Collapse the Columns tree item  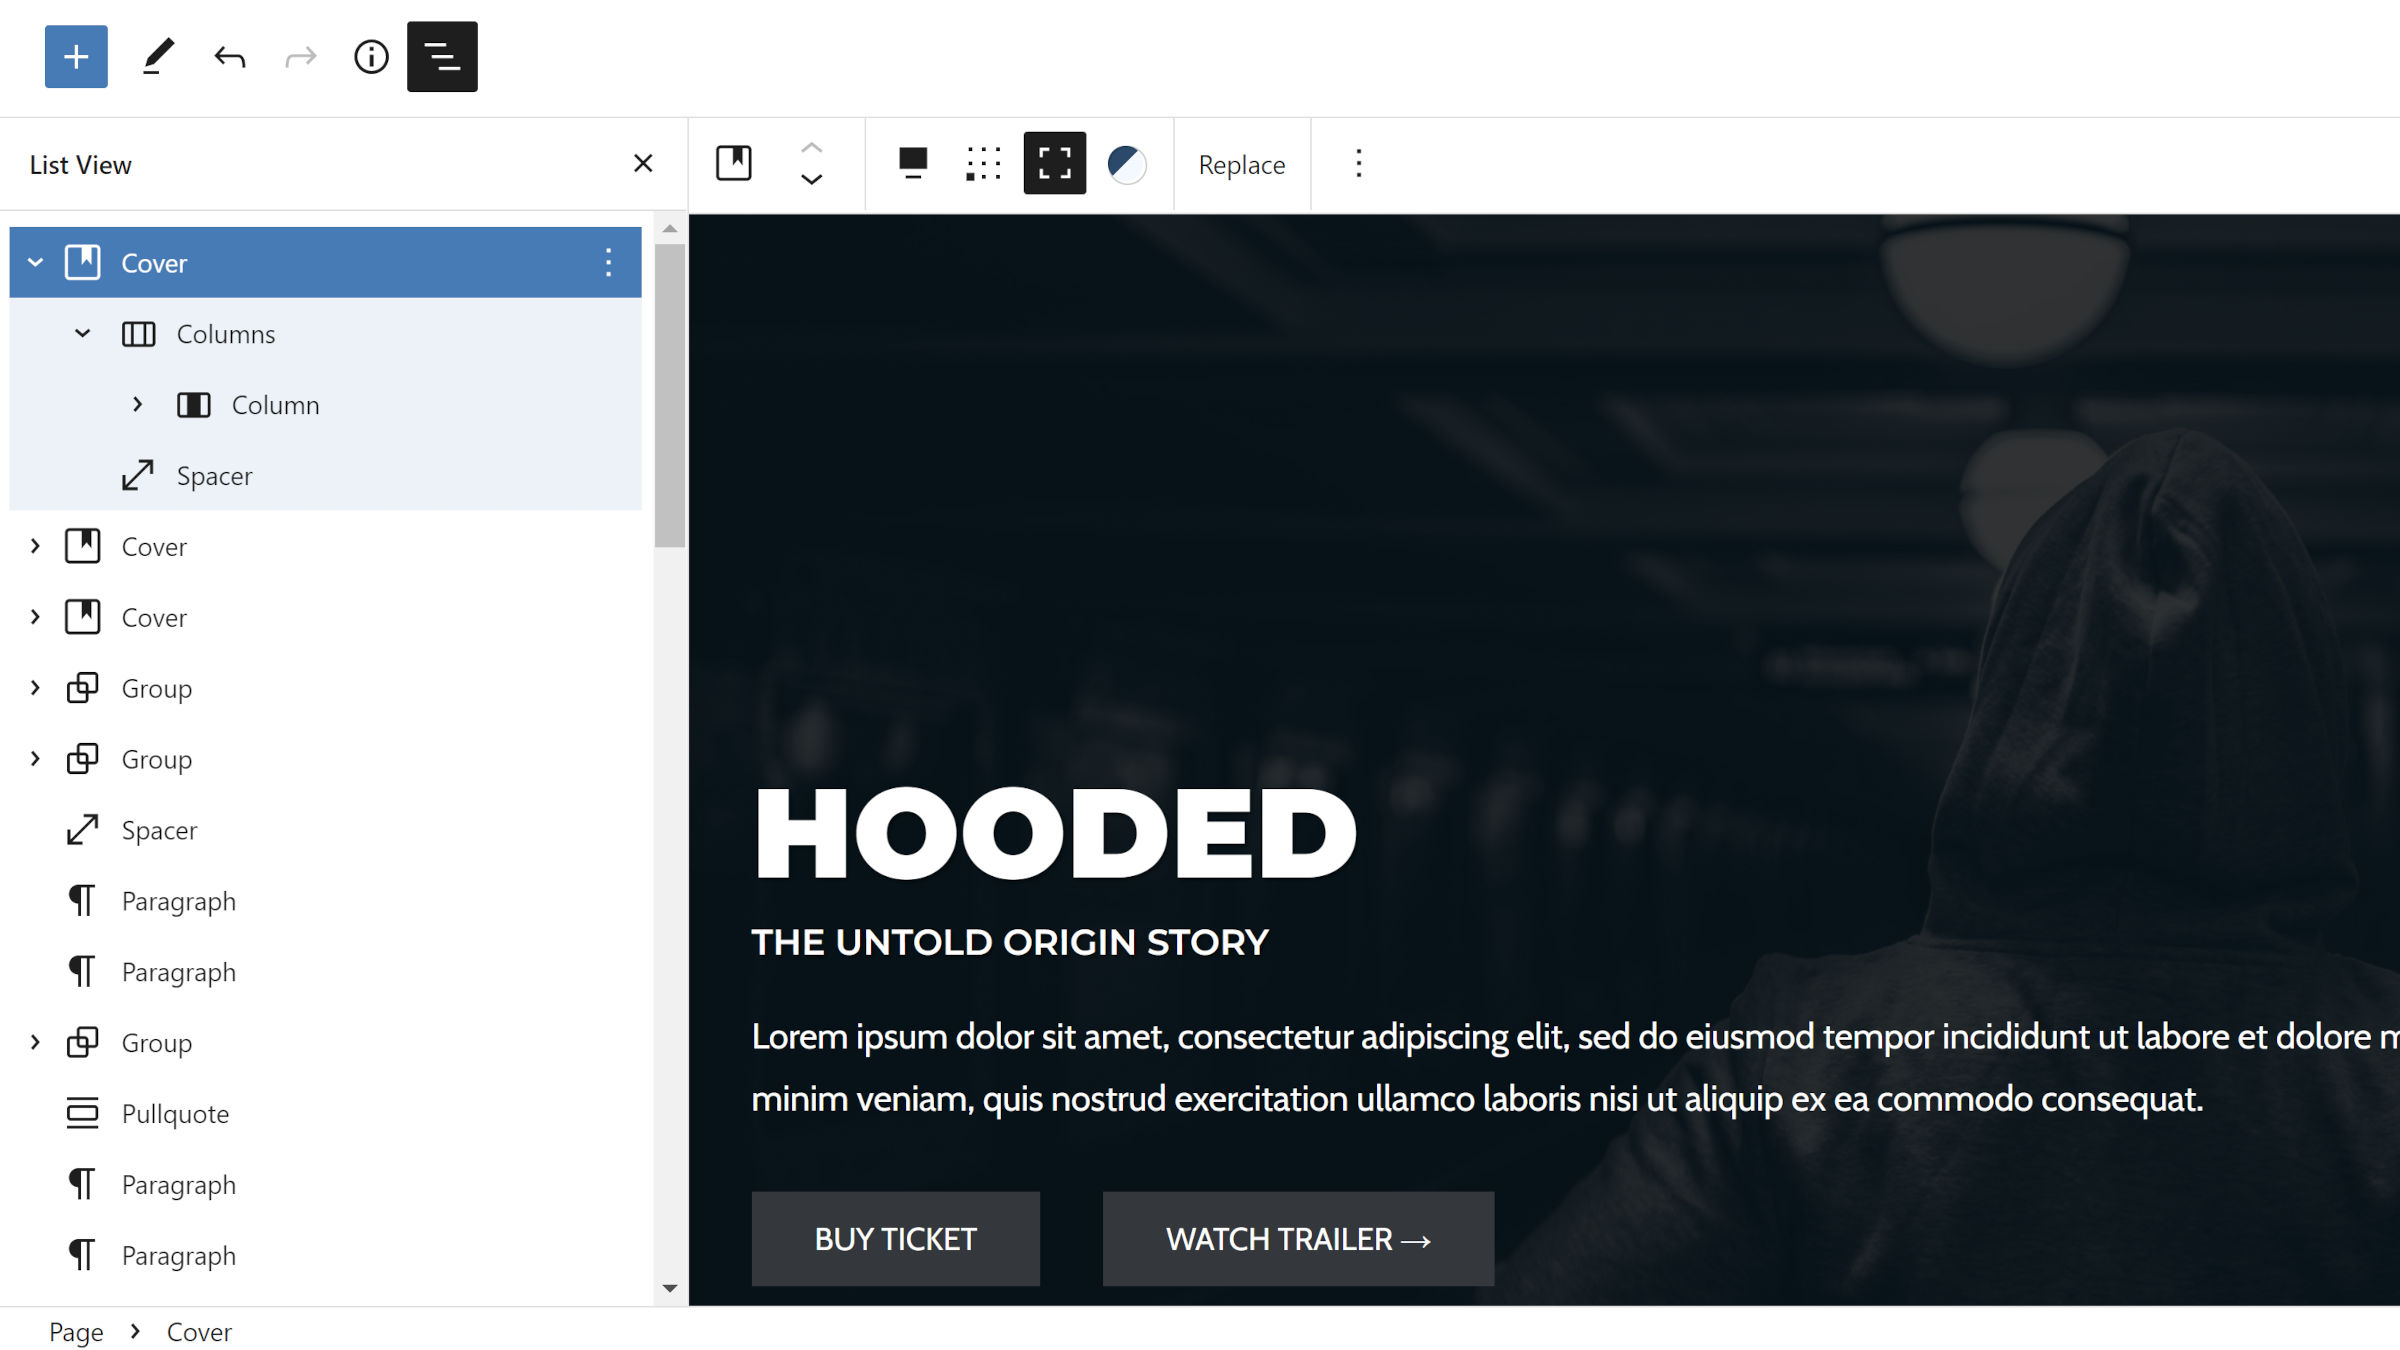(83, 334)
